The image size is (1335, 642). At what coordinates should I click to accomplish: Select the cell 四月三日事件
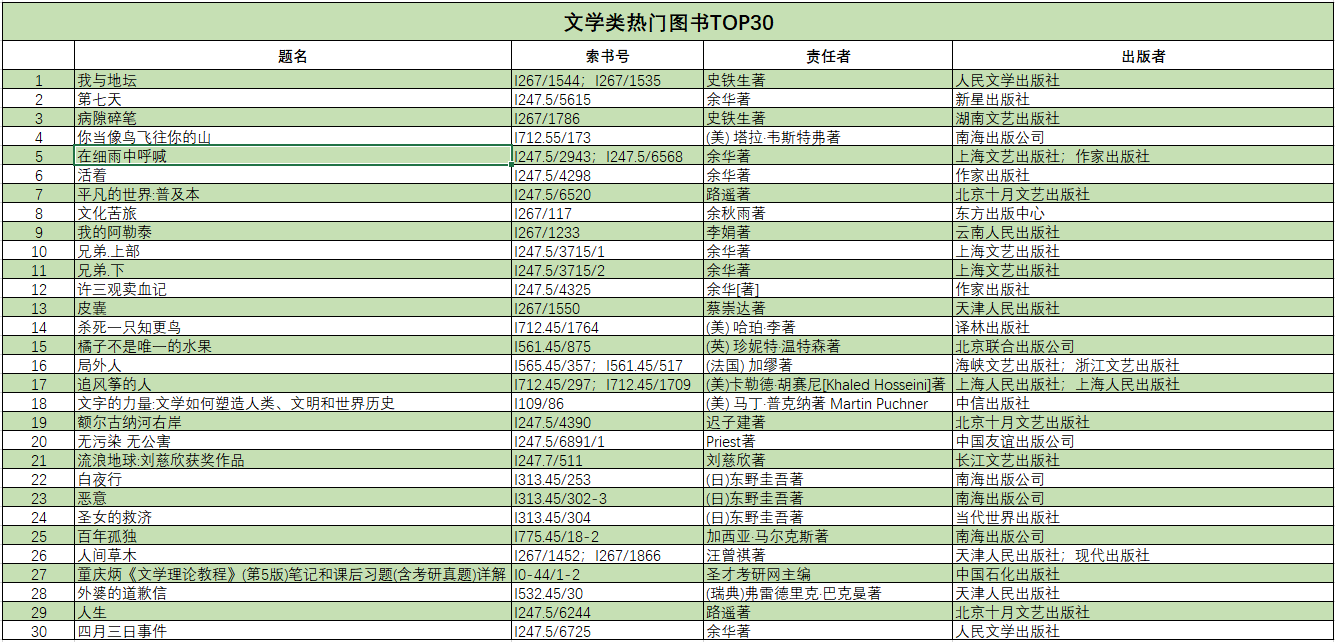click(x=293, y=632)
